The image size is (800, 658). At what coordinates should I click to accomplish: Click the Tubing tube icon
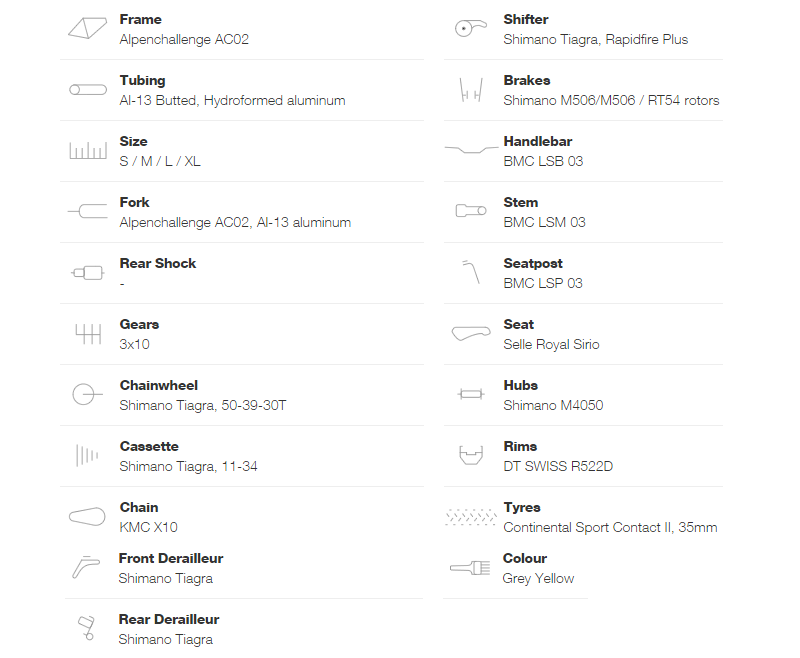pyautogui.click(x=88, y=90)
